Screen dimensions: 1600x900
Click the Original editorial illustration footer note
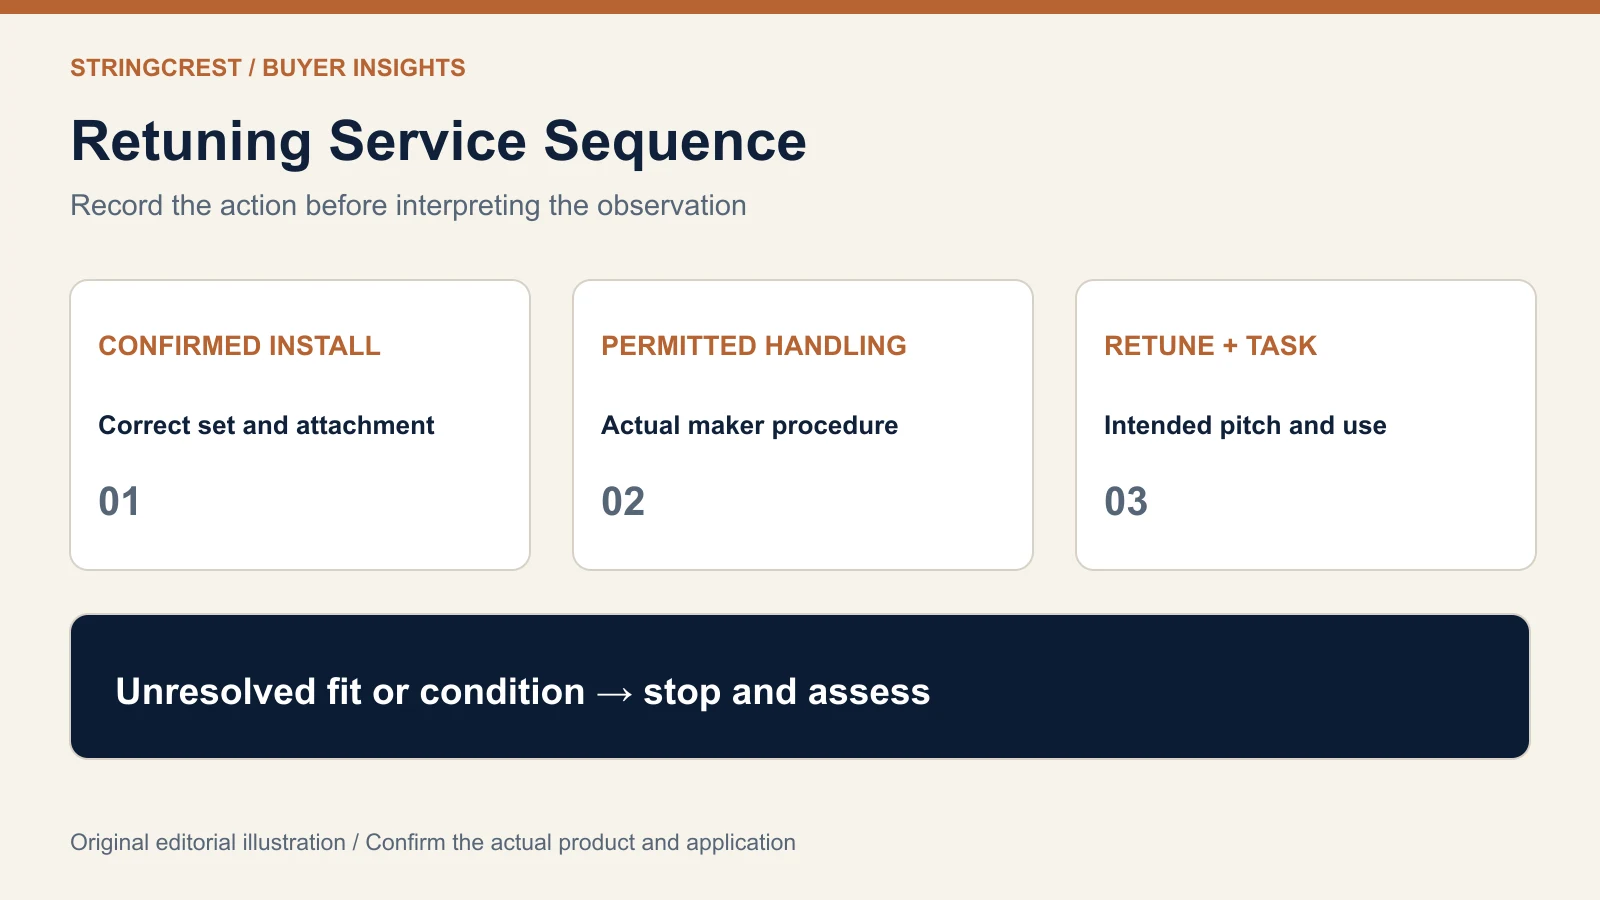pos(433,842)
